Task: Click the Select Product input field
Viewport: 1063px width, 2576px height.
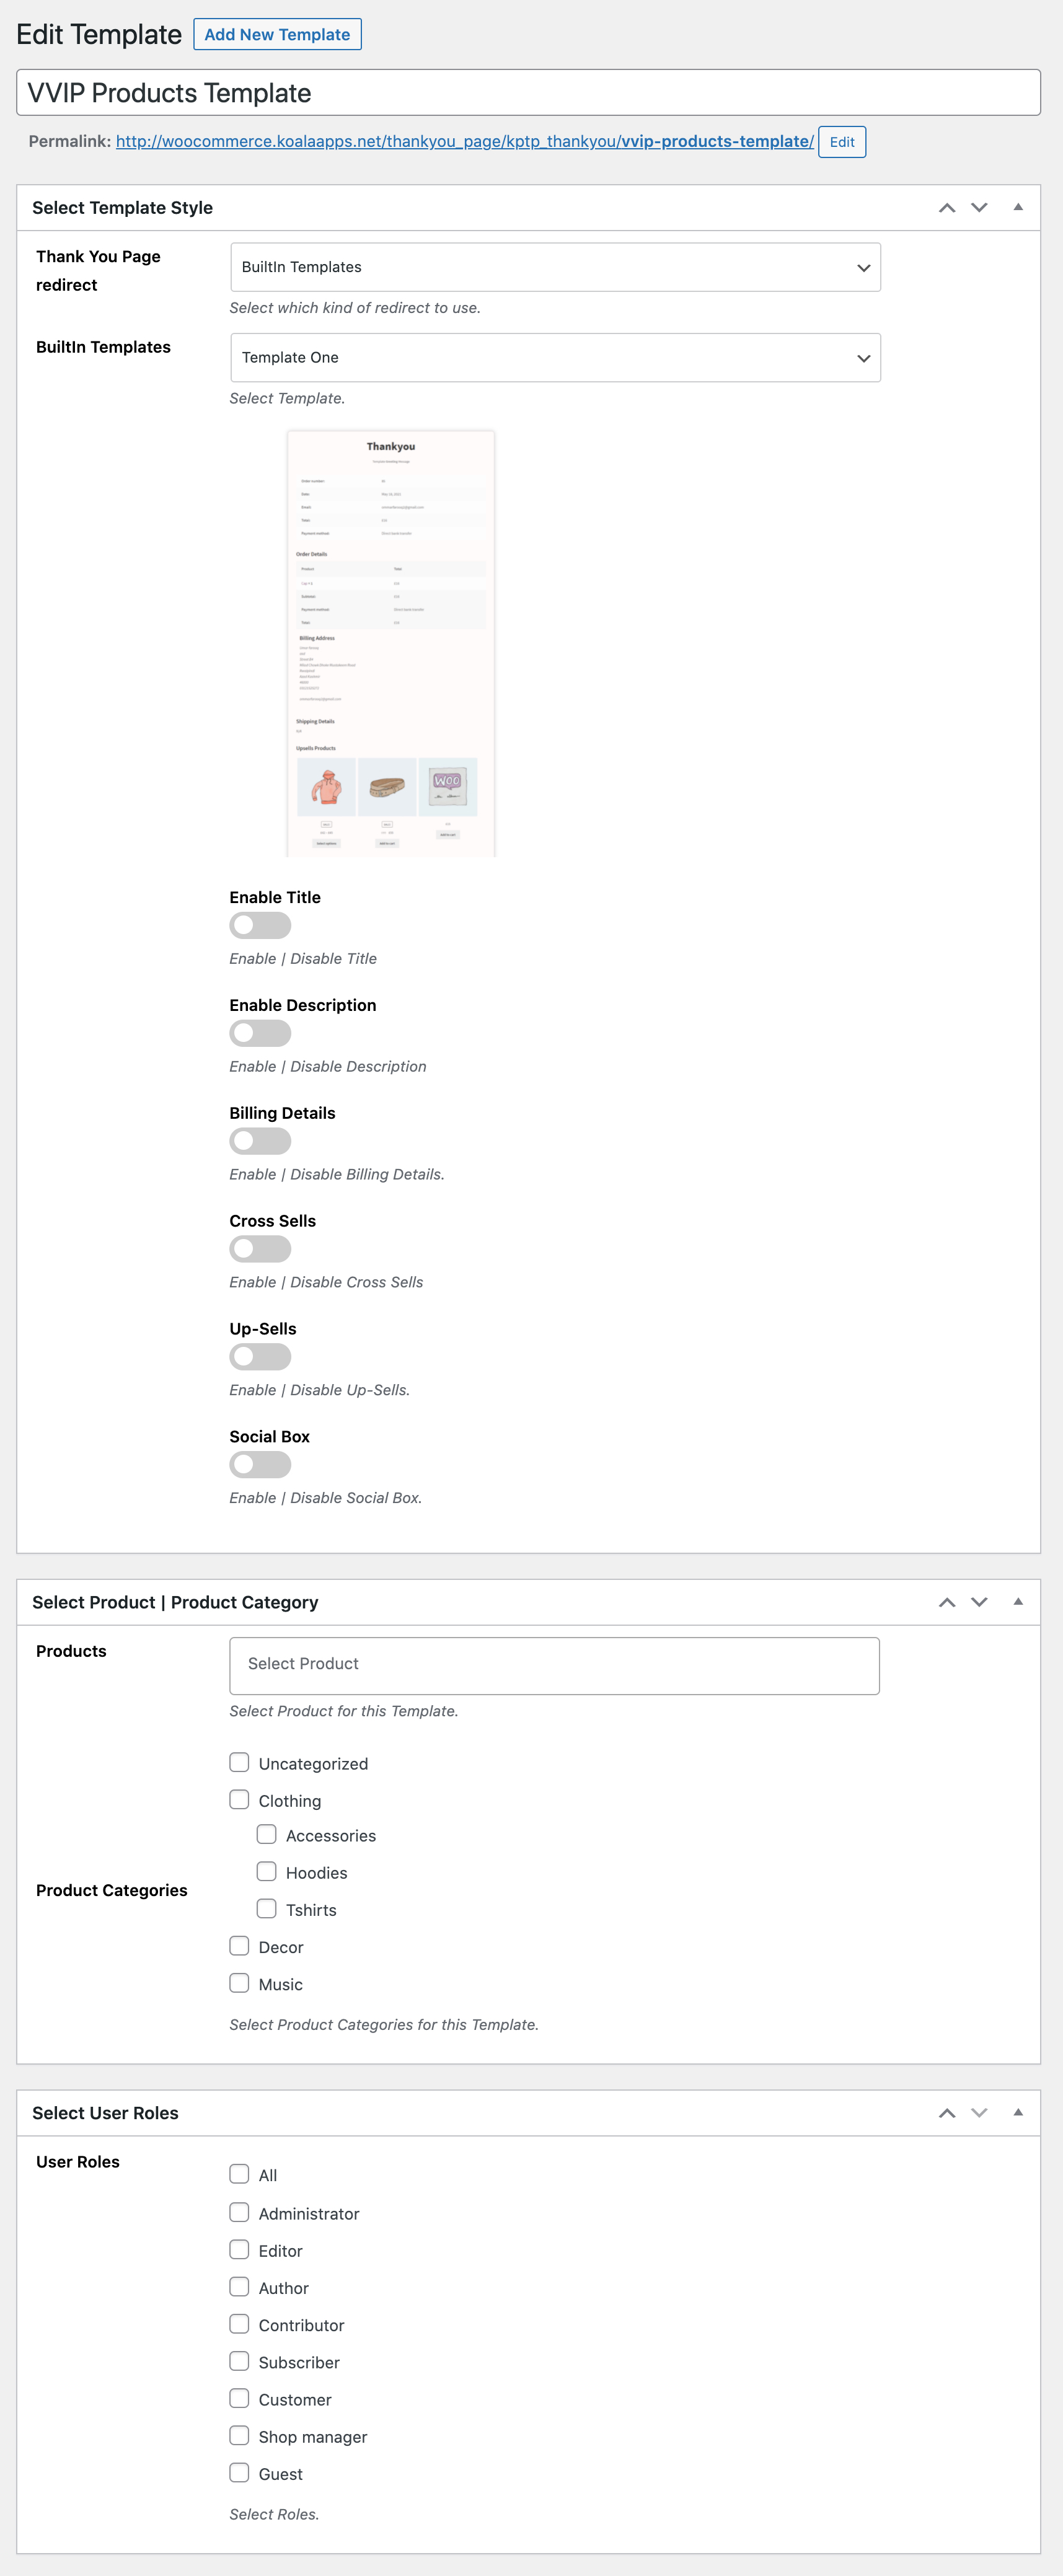Action: point(554,1665)
